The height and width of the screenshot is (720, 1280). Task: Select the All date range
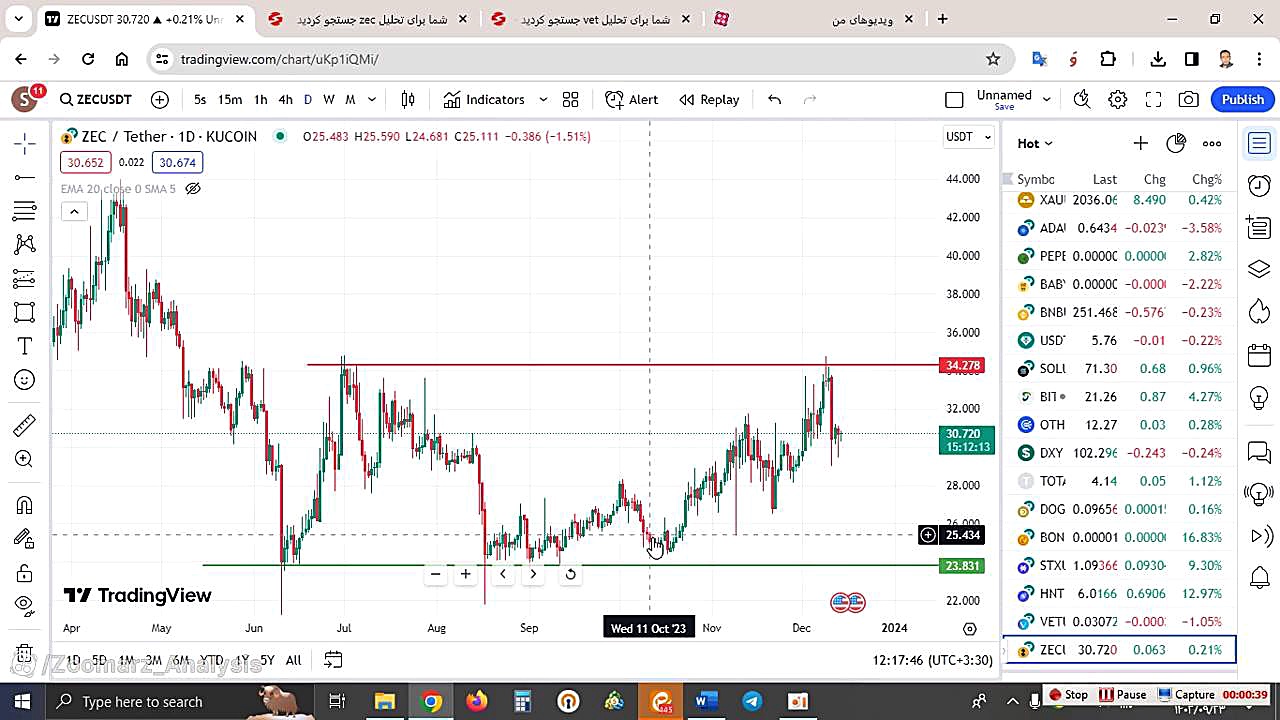[293, 660]
